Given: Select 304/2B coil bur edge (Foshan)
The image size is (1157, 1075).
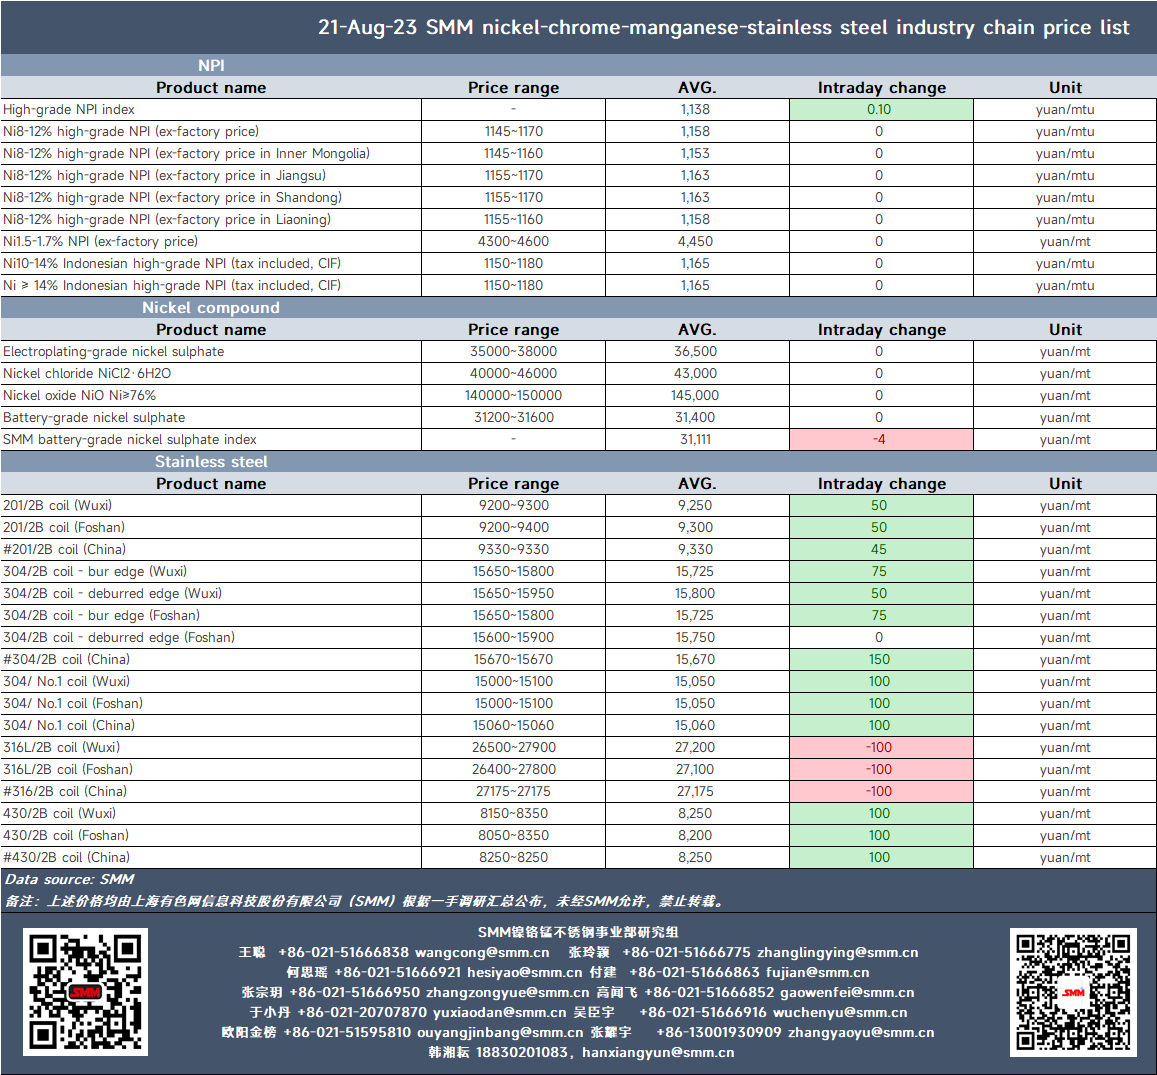Looking at the screenshot, I should [x=101, y=615].
